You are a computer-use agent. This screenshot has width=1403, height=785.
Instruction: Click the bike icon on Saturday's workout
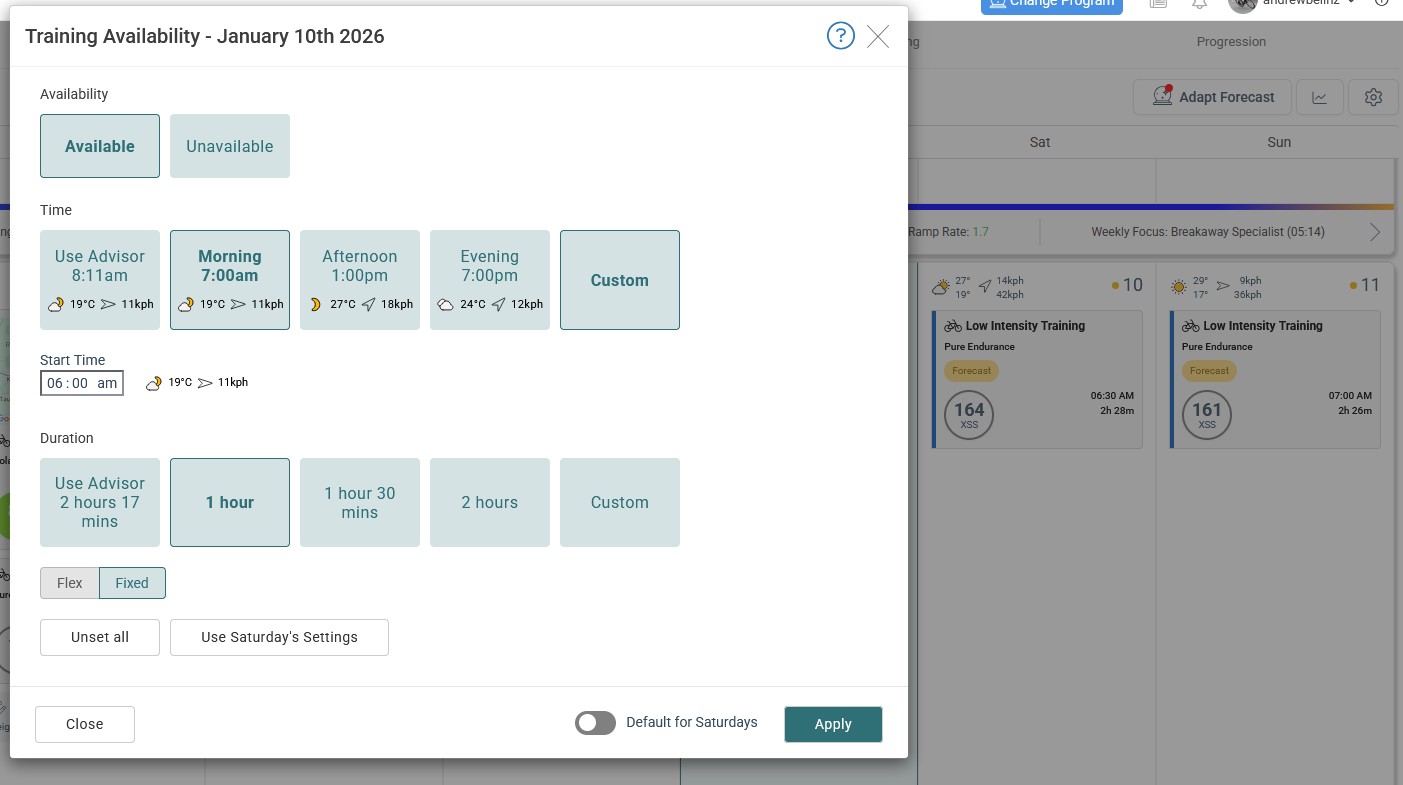point(953,326)
